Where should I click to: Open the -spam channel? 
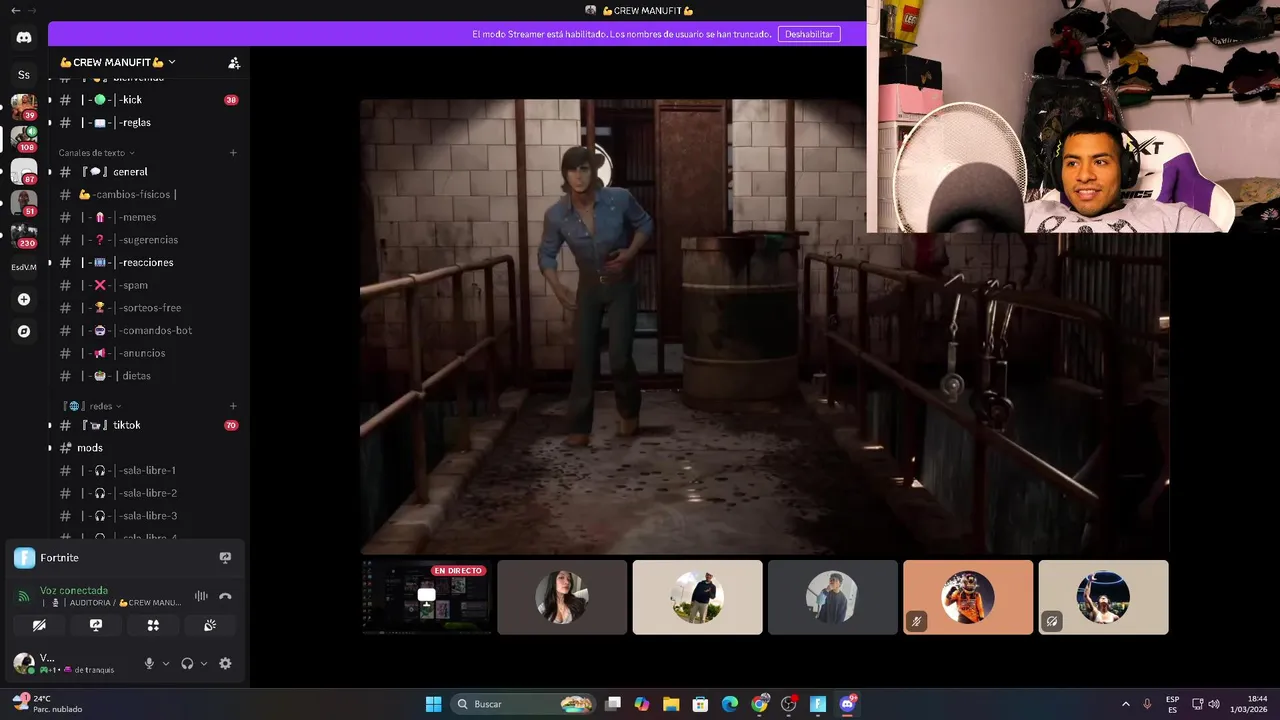click(x=148, y=285)
